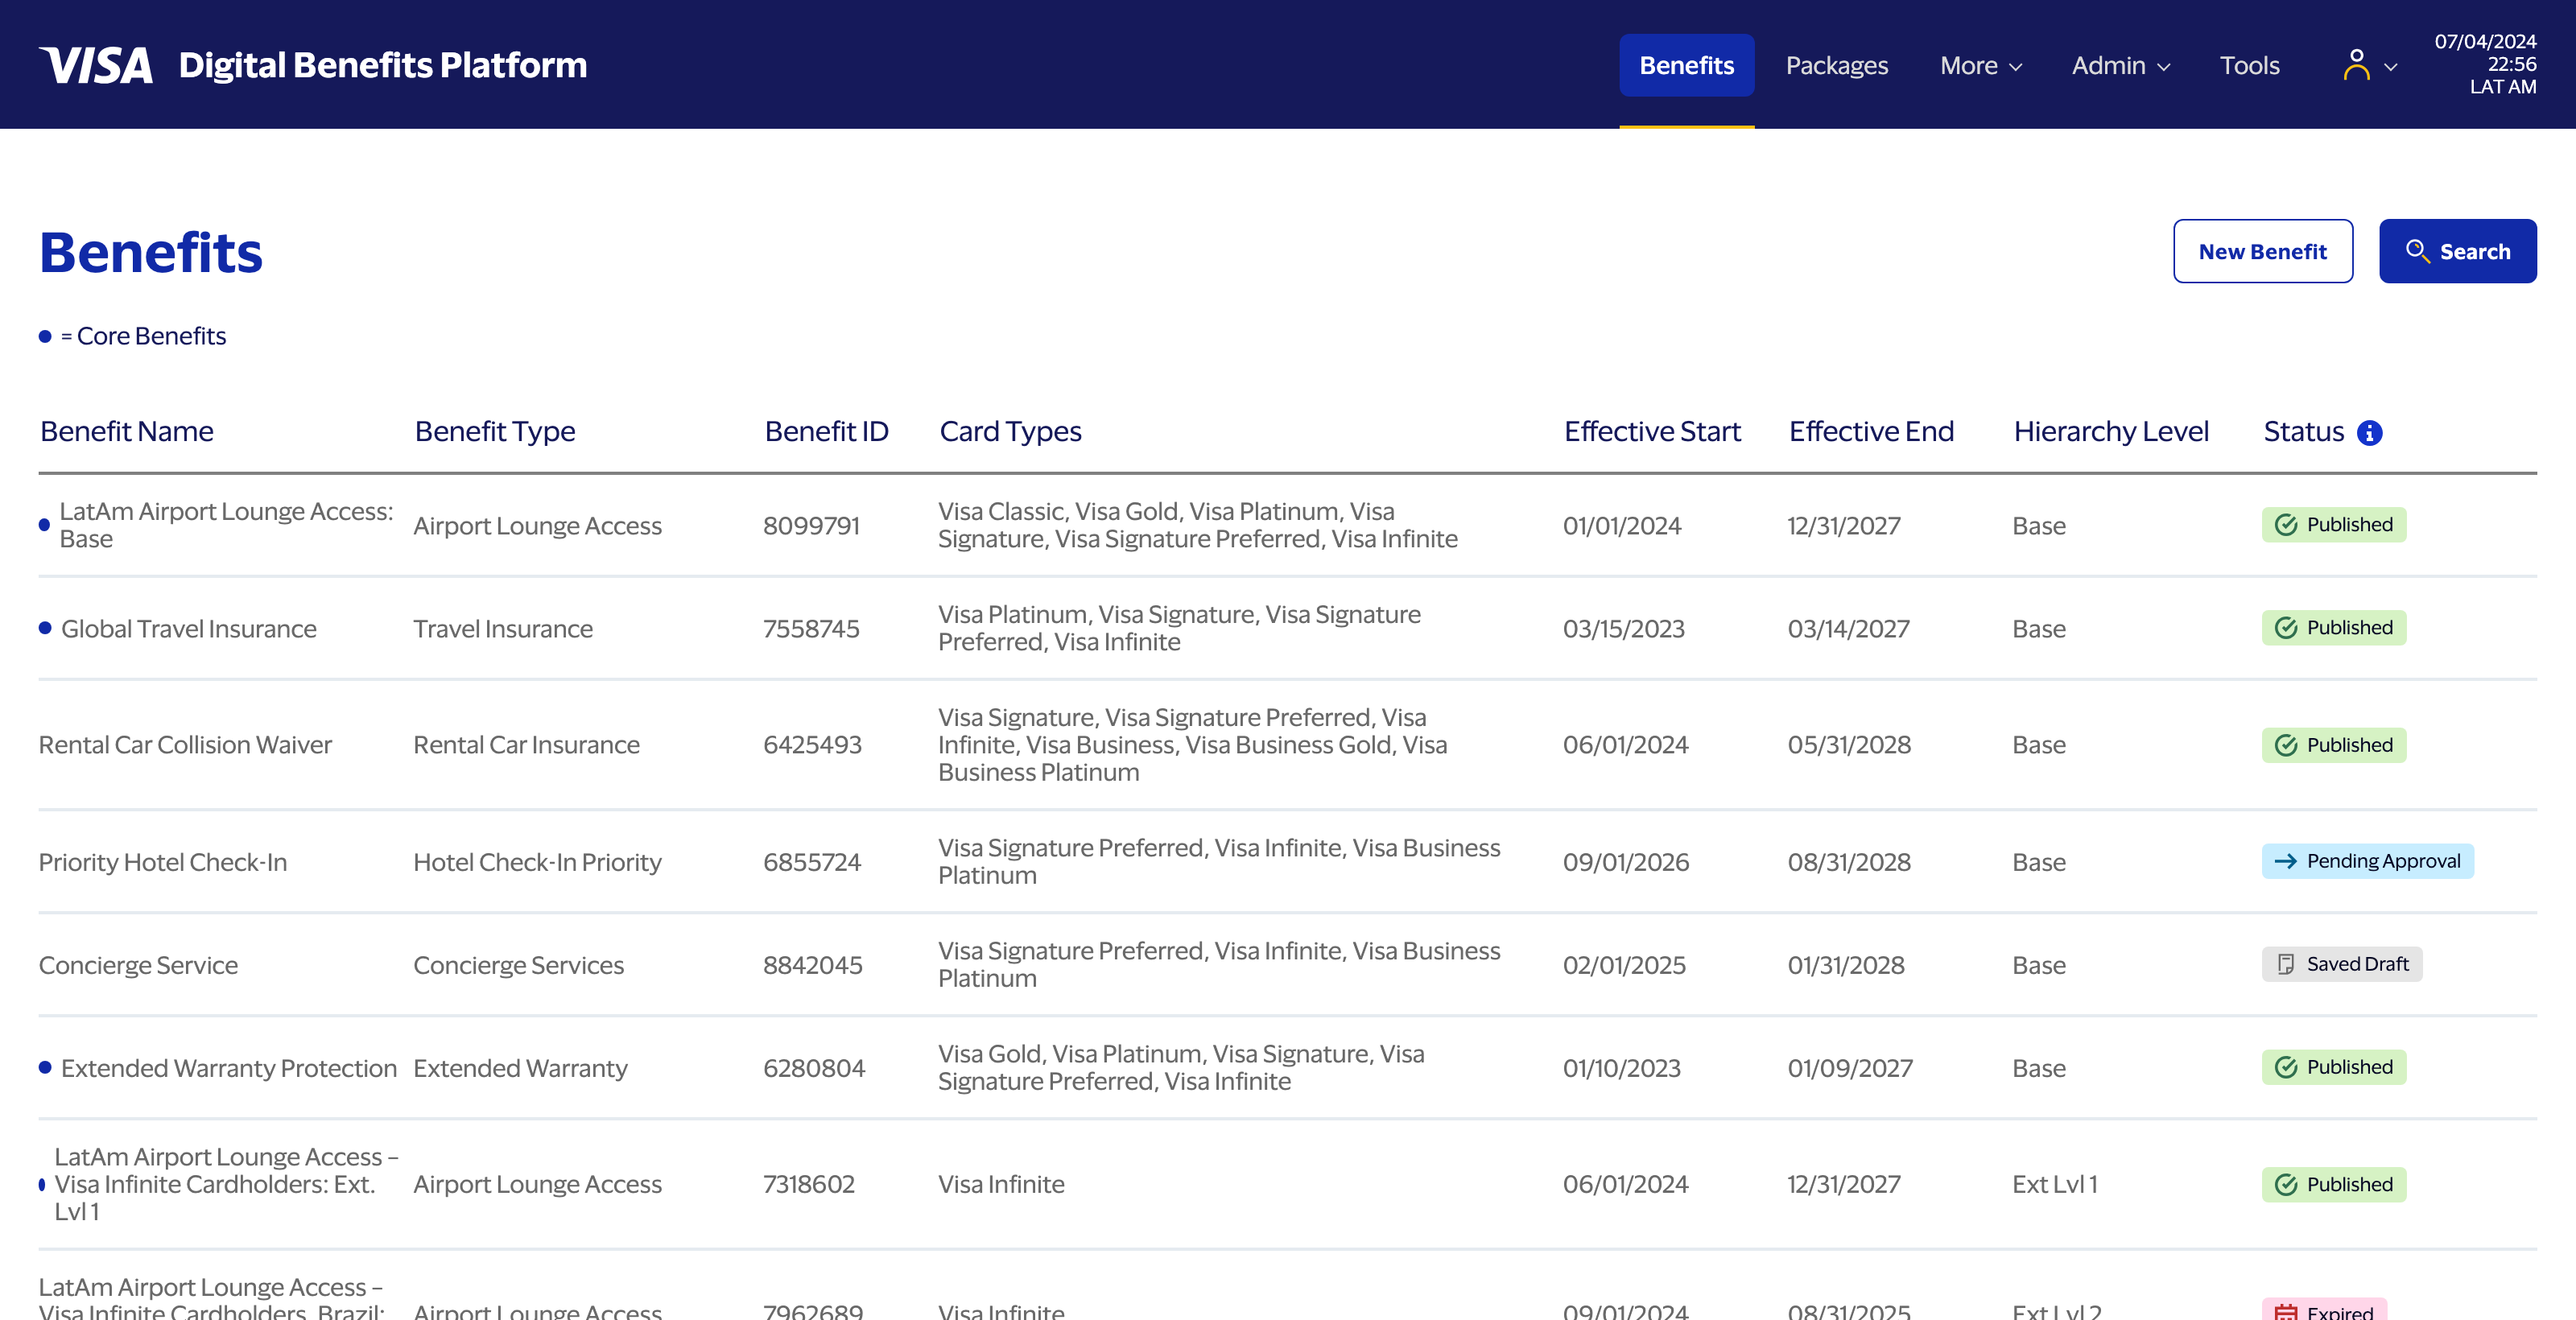The height and width of the screenshot is (1320, 2576).
Task: Click Benefit ID 7558745
Action: pyautogui.click(x=811, y=628)
